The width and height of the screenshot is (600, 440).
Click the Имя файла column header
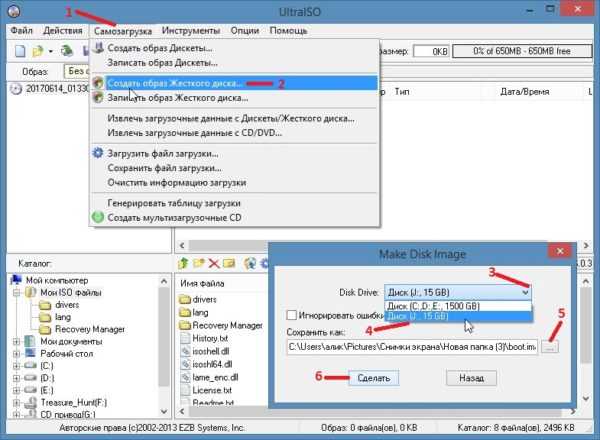point(202,284)
